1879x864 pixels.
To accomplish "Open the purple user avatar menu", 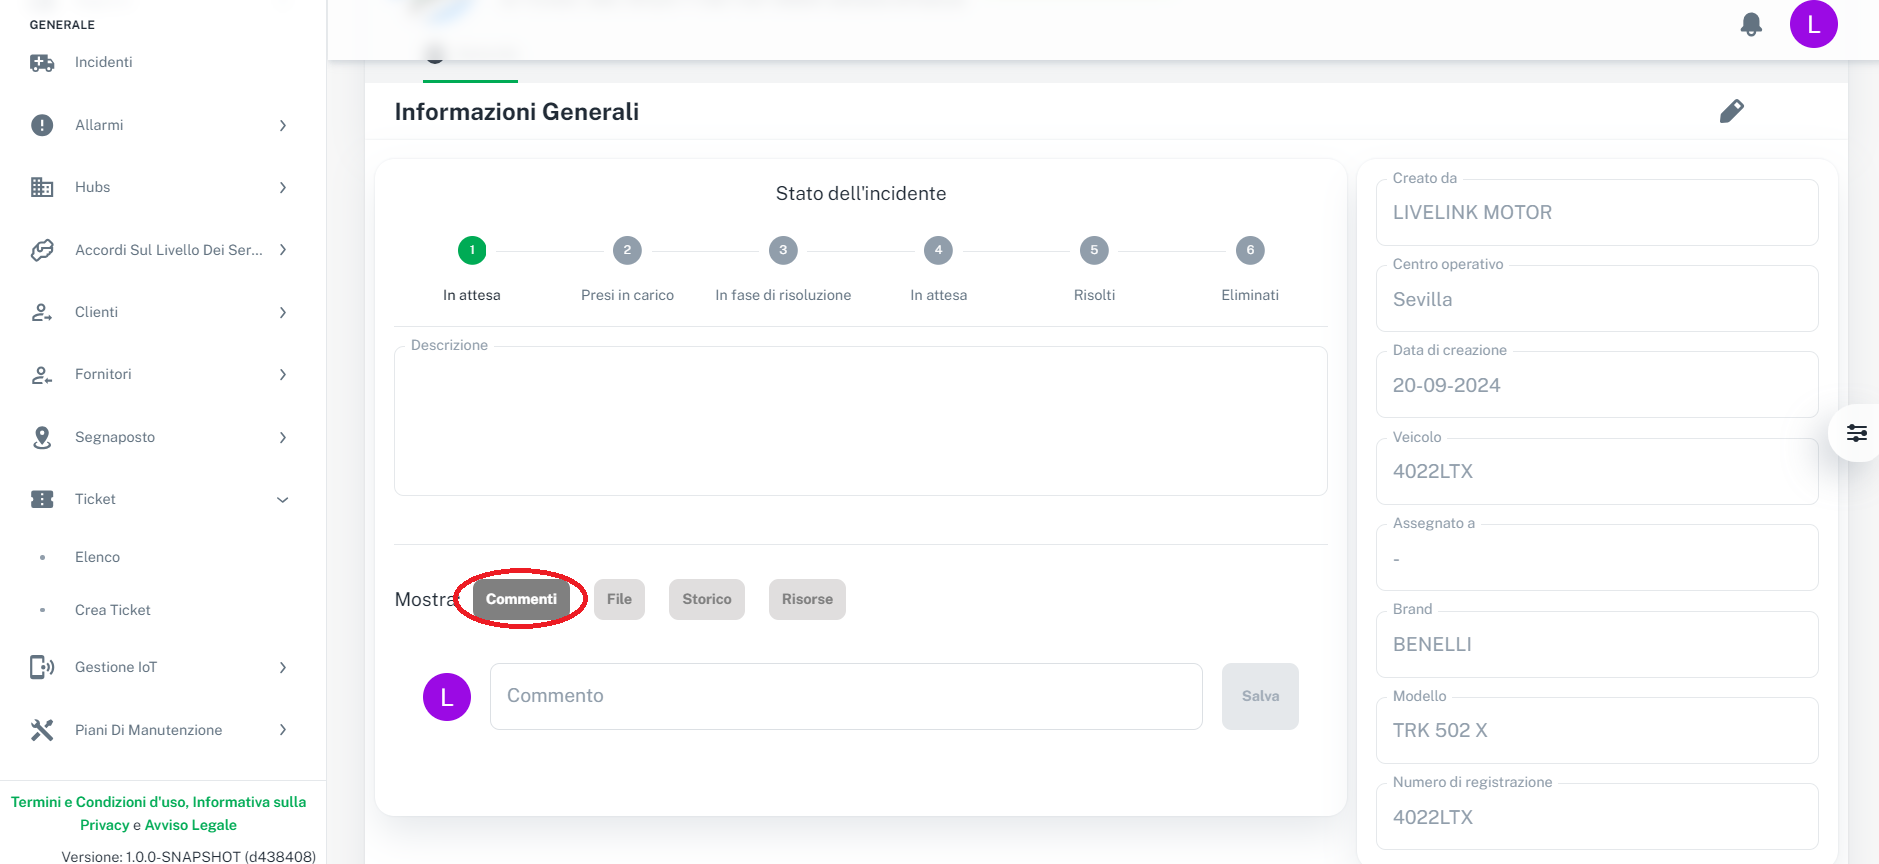I will pyautogui.click(x=1813, y=25).
